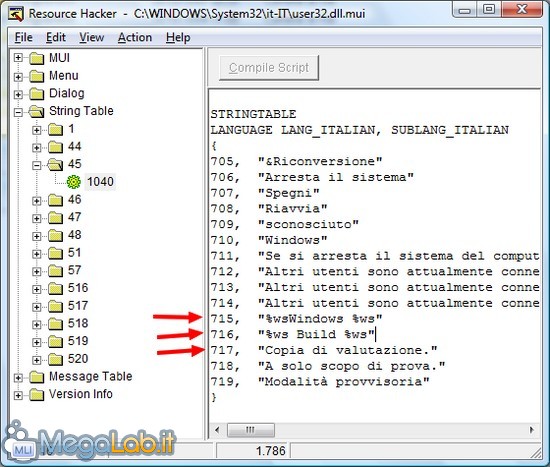550x467 pixels.
Task: Click the horizontal scrollbar right arrow
Action: tap(532, 430)
